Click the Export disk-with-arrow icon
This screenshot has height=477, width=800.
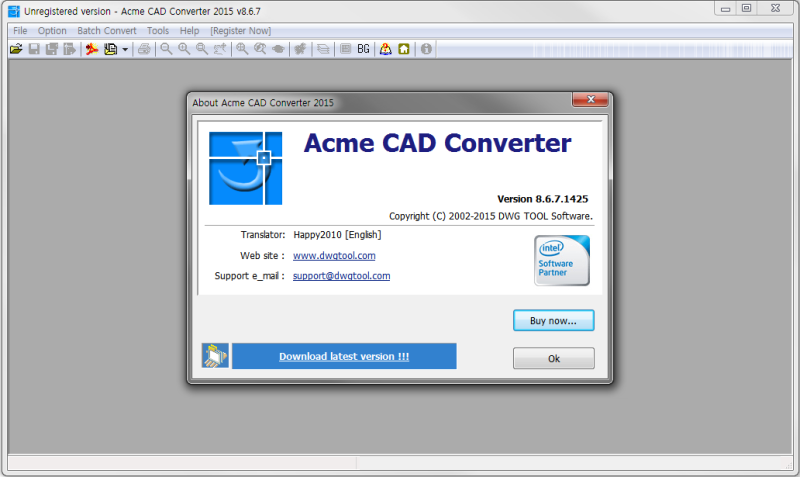[69, 49]
